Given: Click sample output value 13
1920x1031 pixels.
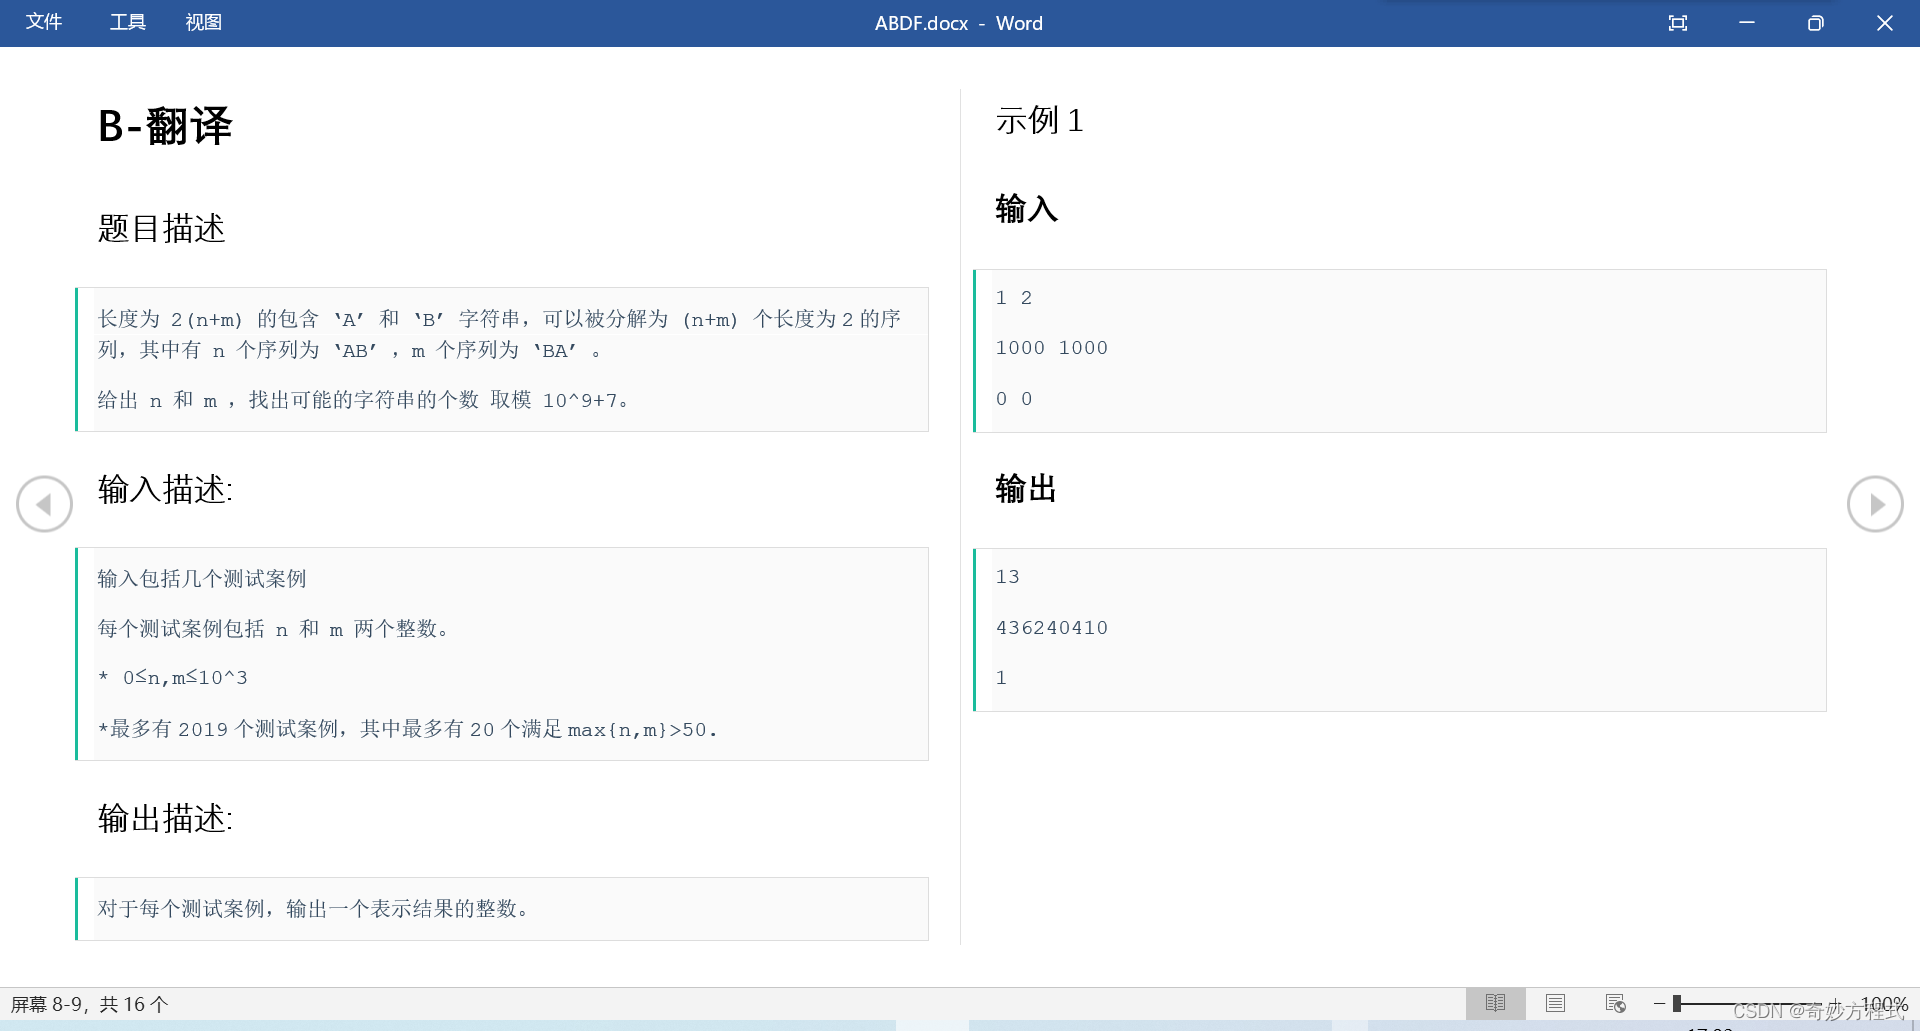Looking at the screenshot, I should click(x=1008, y=577).
